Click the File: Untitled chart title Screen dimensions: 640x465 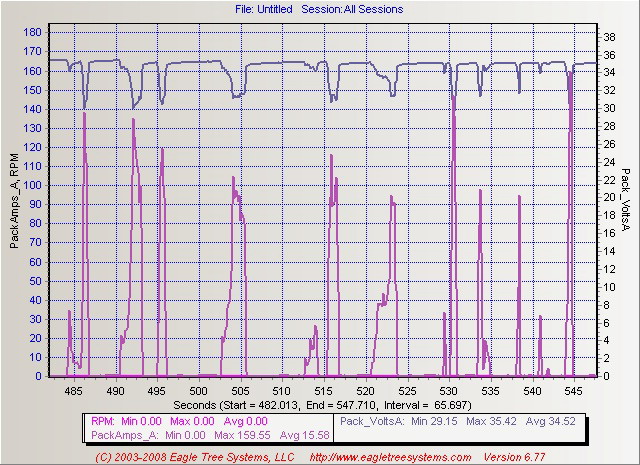pyautogui.click(x=264, y=9)
